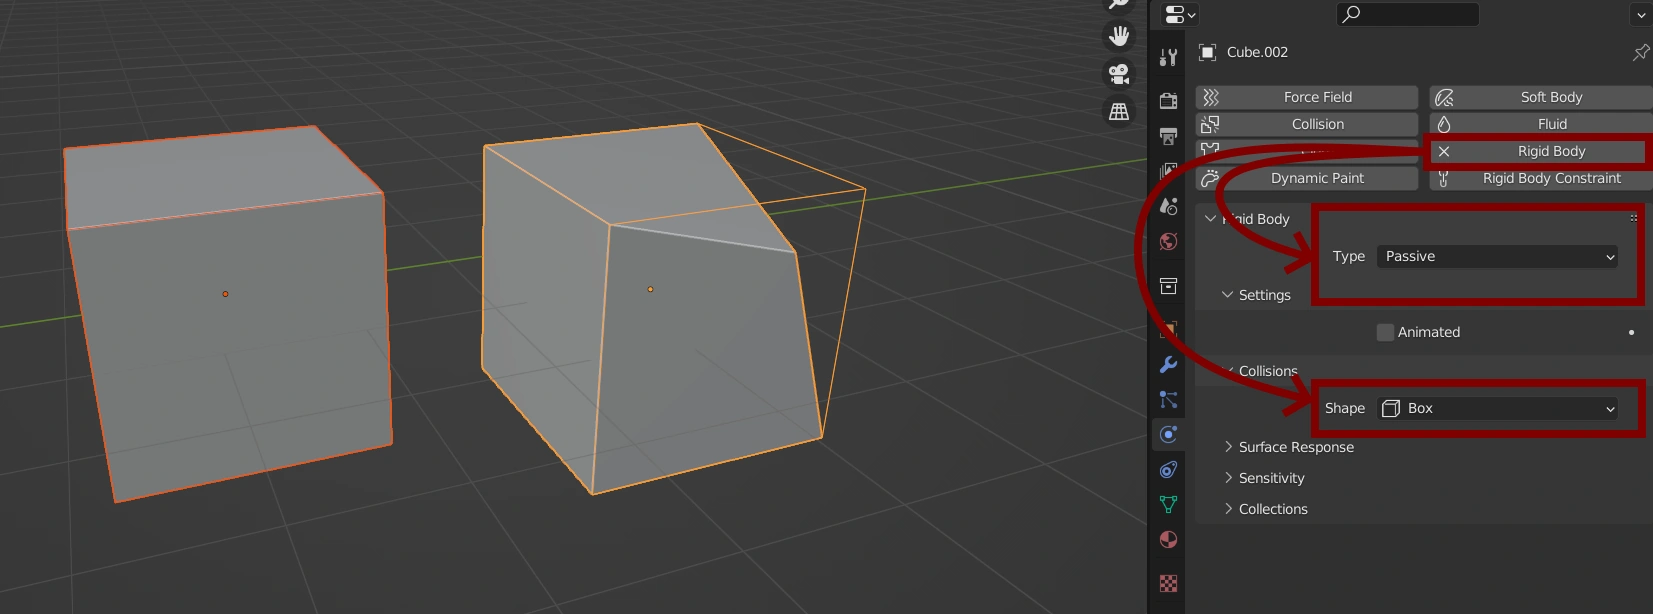Enable Fluid physics
Image resolution: width=1653 pixels, height=614 pixels.
(1541, 124)
